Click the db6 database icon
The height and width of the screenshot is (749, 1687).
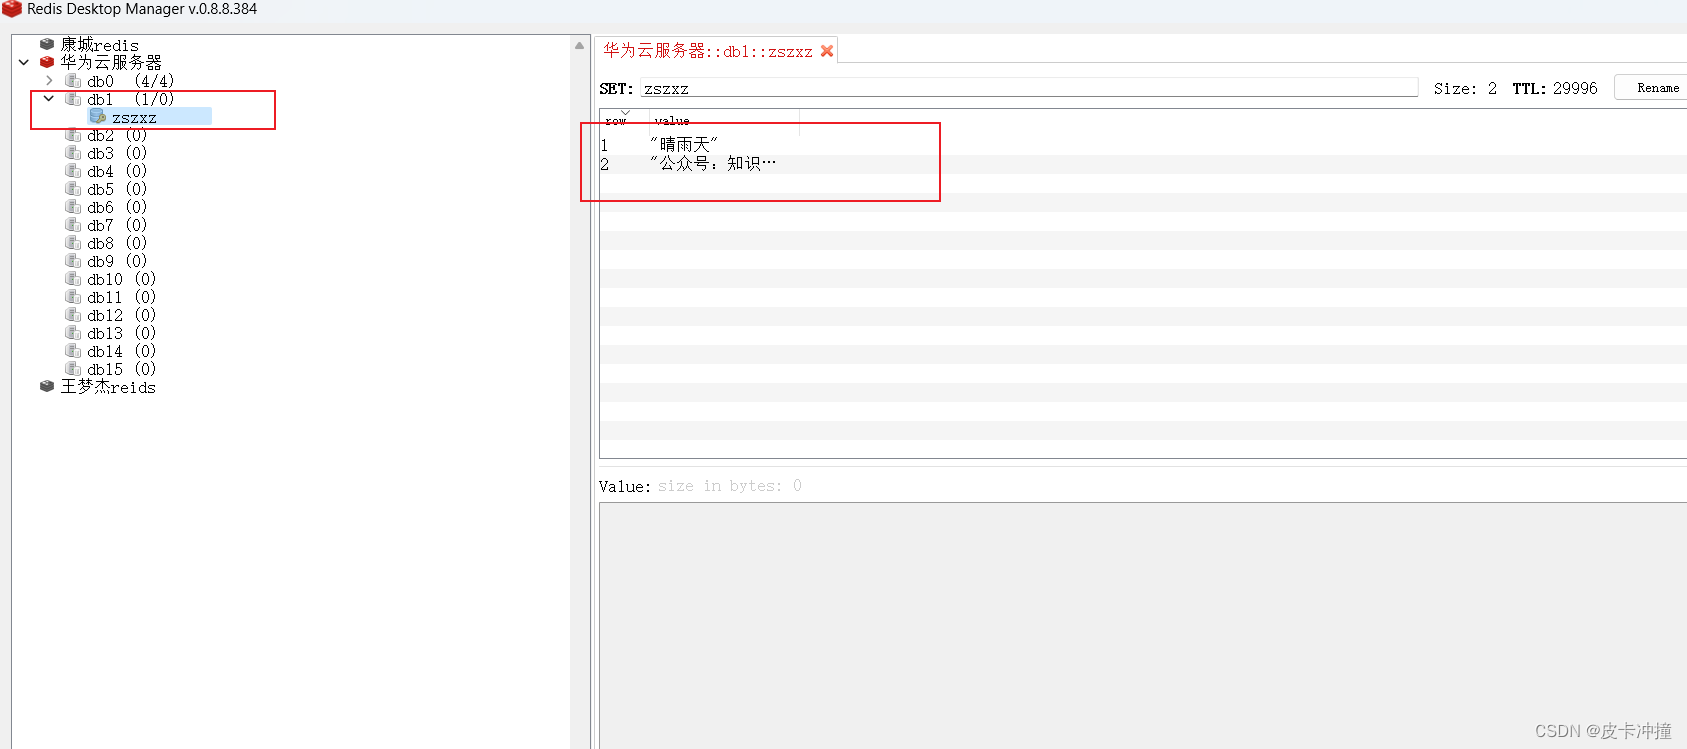click(x=73, y=206)
